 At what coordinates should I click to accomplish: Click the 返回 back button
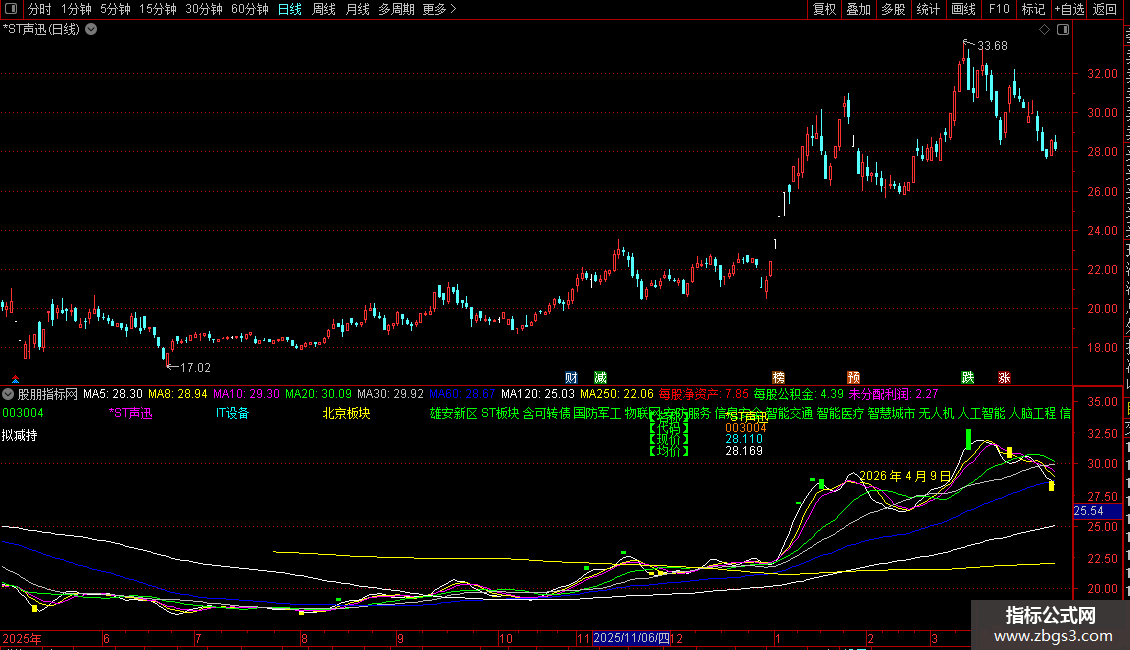coord(1105,9)
